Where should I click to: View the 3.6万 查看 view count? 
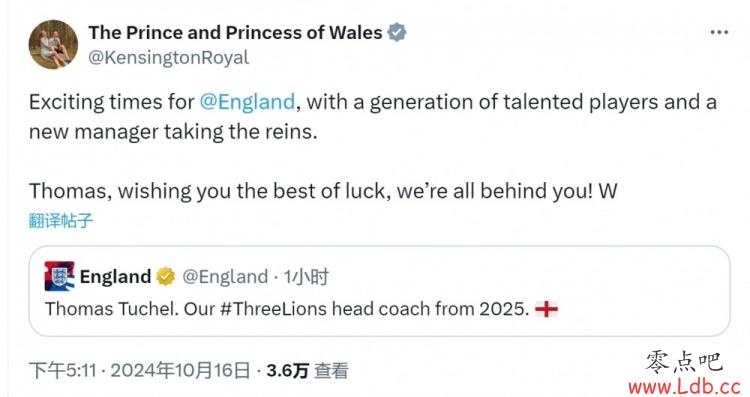(308, 371)
